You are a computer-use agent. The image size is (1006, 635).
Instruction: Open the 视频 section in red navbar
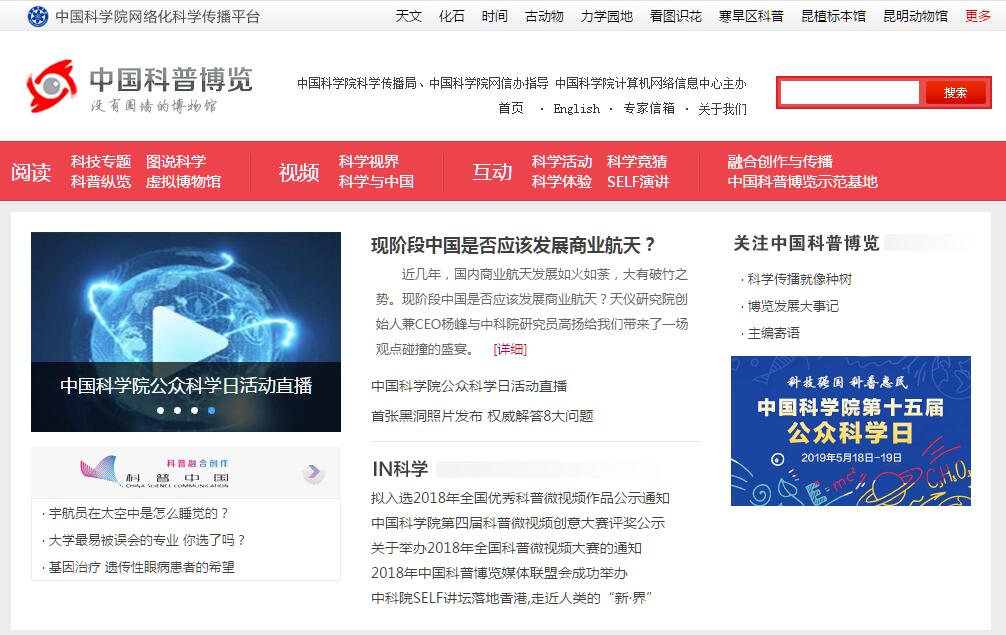[299, 172]
